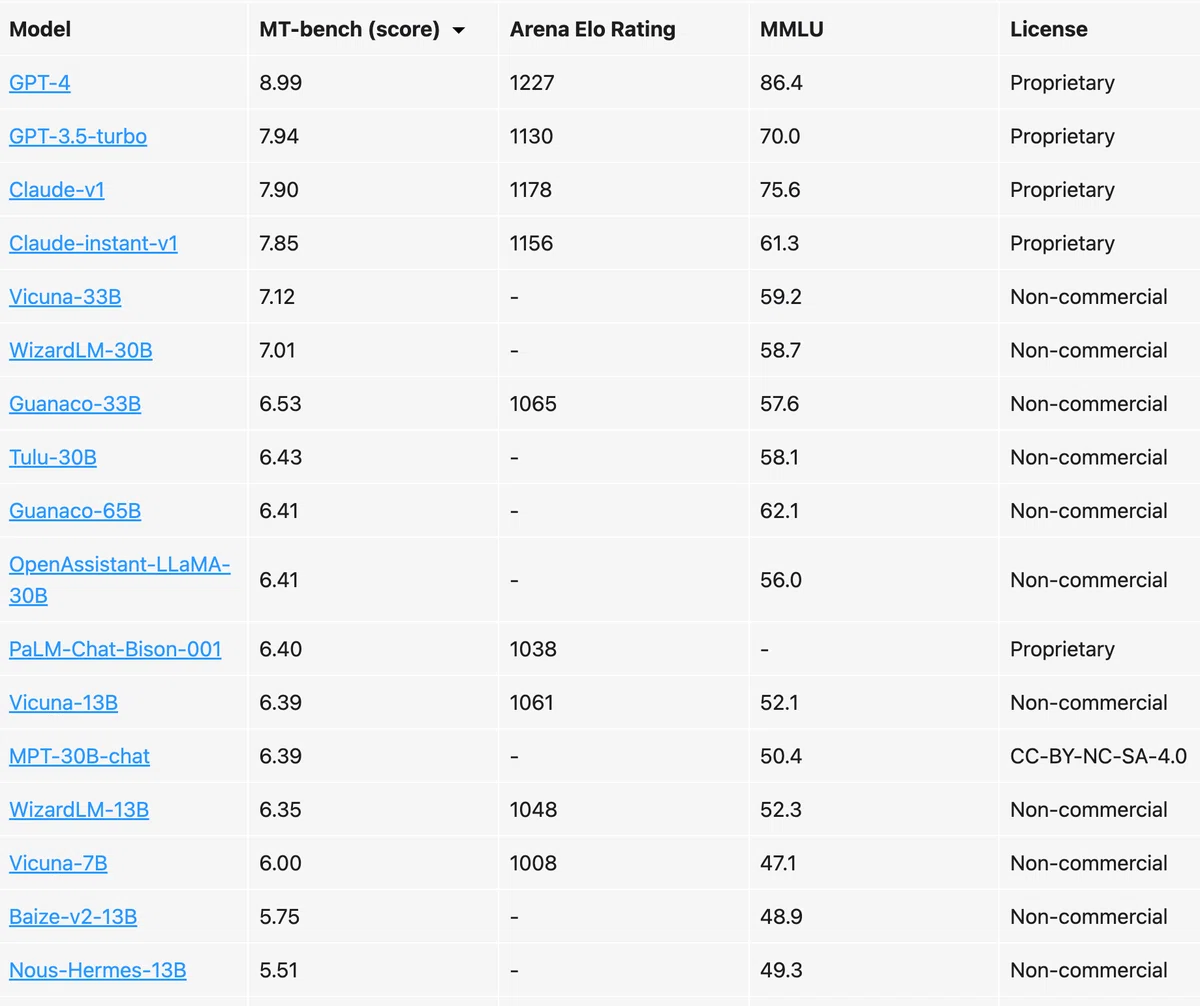Open the Claude-instant-v1 model link
Image resolution: width=1200 pixels, height=1006 pixels.
[93, 243]
